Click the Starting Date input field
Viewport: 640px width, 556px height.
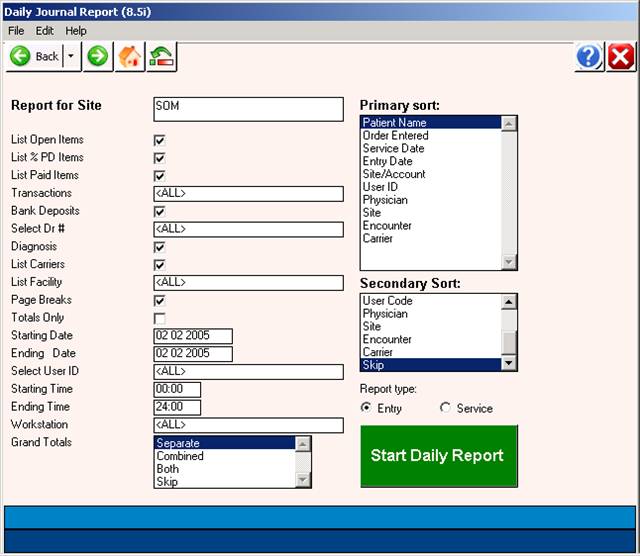click(193, 336)
